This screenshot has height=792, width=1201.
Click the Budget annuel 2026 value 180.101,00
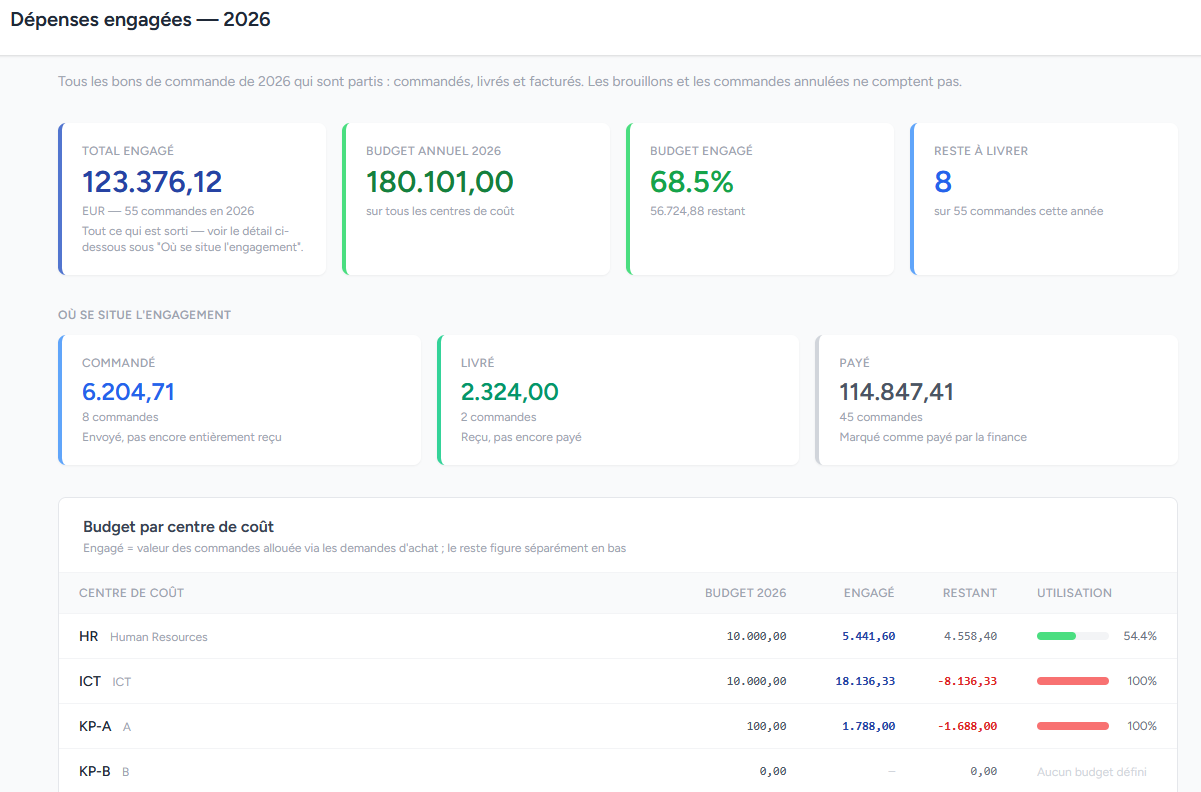[x=440, y=182]
